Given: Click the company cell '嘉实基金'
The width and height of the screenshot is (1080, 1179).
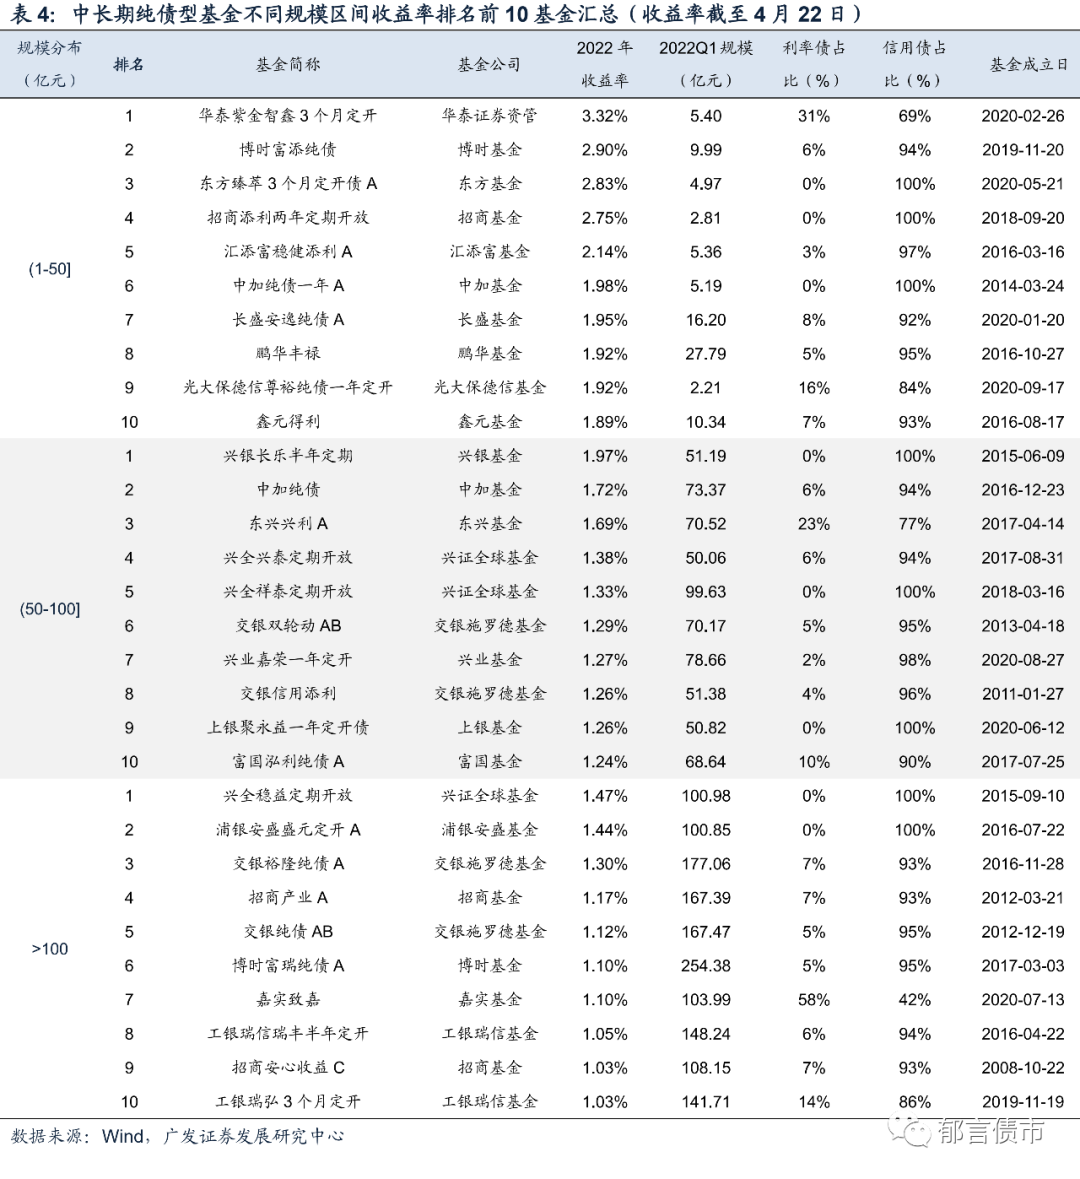Looking at the screenshot, I should 490,999.
